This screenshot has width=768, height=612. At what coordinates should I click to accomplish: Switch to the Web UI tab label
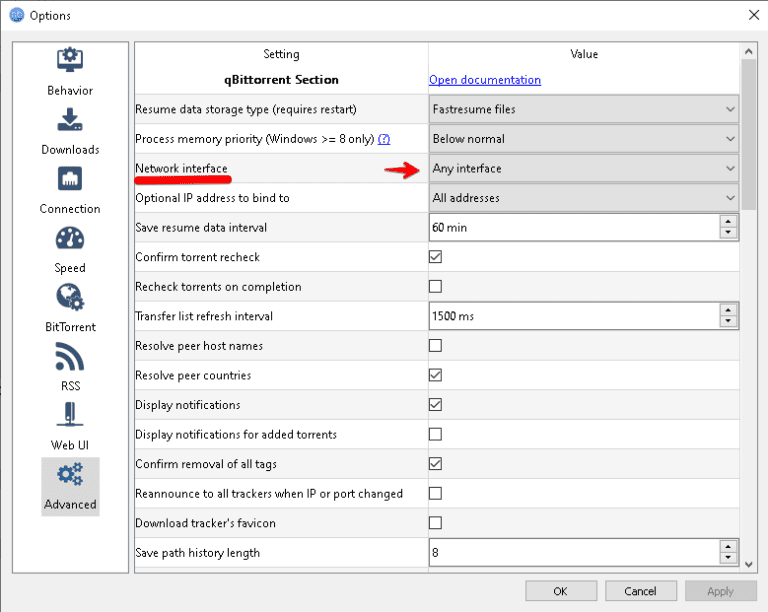(70, 445)
